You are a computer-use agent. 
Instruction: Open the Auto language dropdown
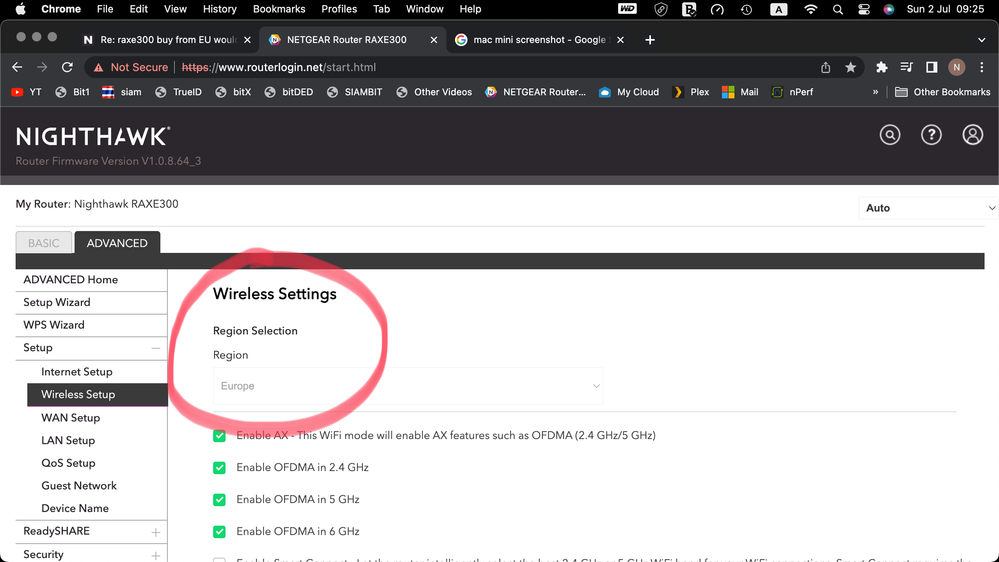coord(928,208)
